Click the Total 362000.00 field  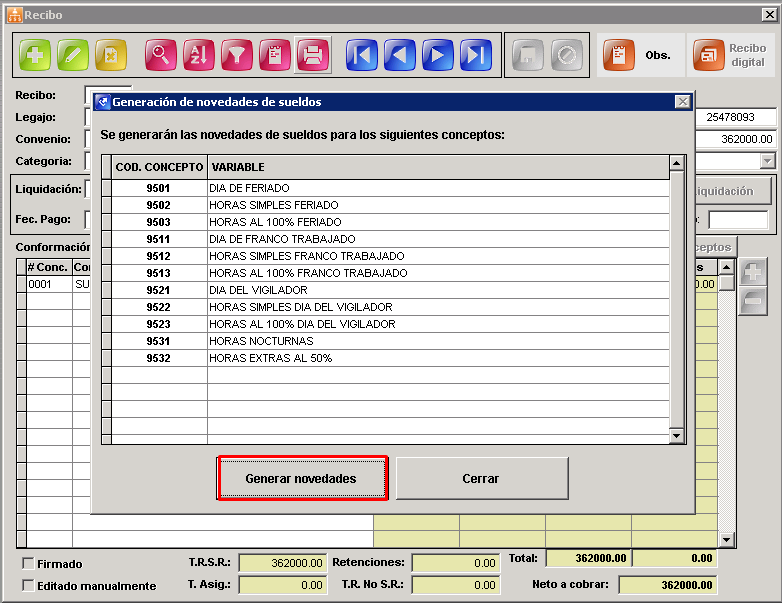[x=589, y=558]
